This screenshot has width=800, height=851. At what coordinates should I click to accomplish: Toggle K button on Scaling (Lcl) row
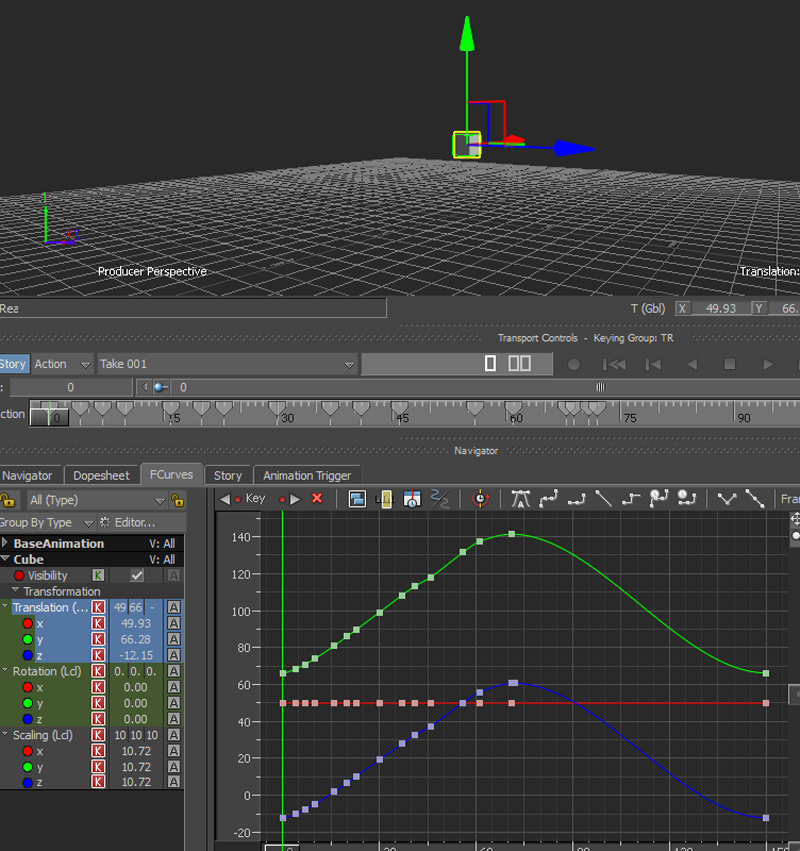pyautogui.click(x=98, y=735)
